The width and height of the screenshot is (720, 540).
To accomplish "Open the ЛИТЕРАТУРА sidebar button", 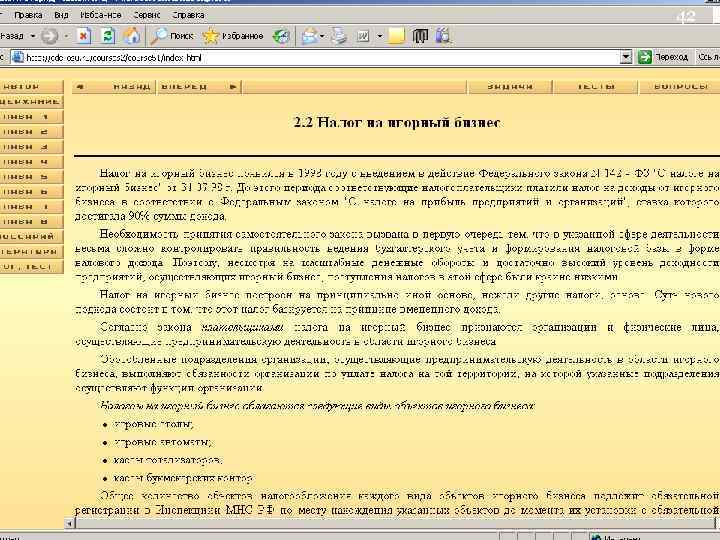I will click(31, 252).
